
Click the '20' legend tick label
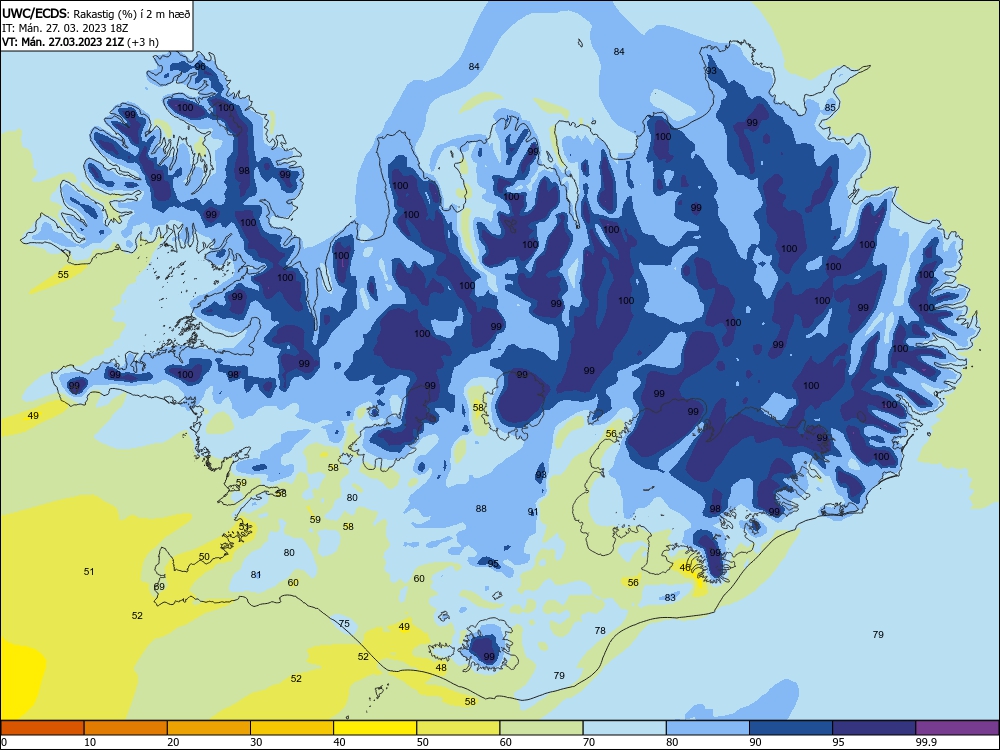point(173,742)
